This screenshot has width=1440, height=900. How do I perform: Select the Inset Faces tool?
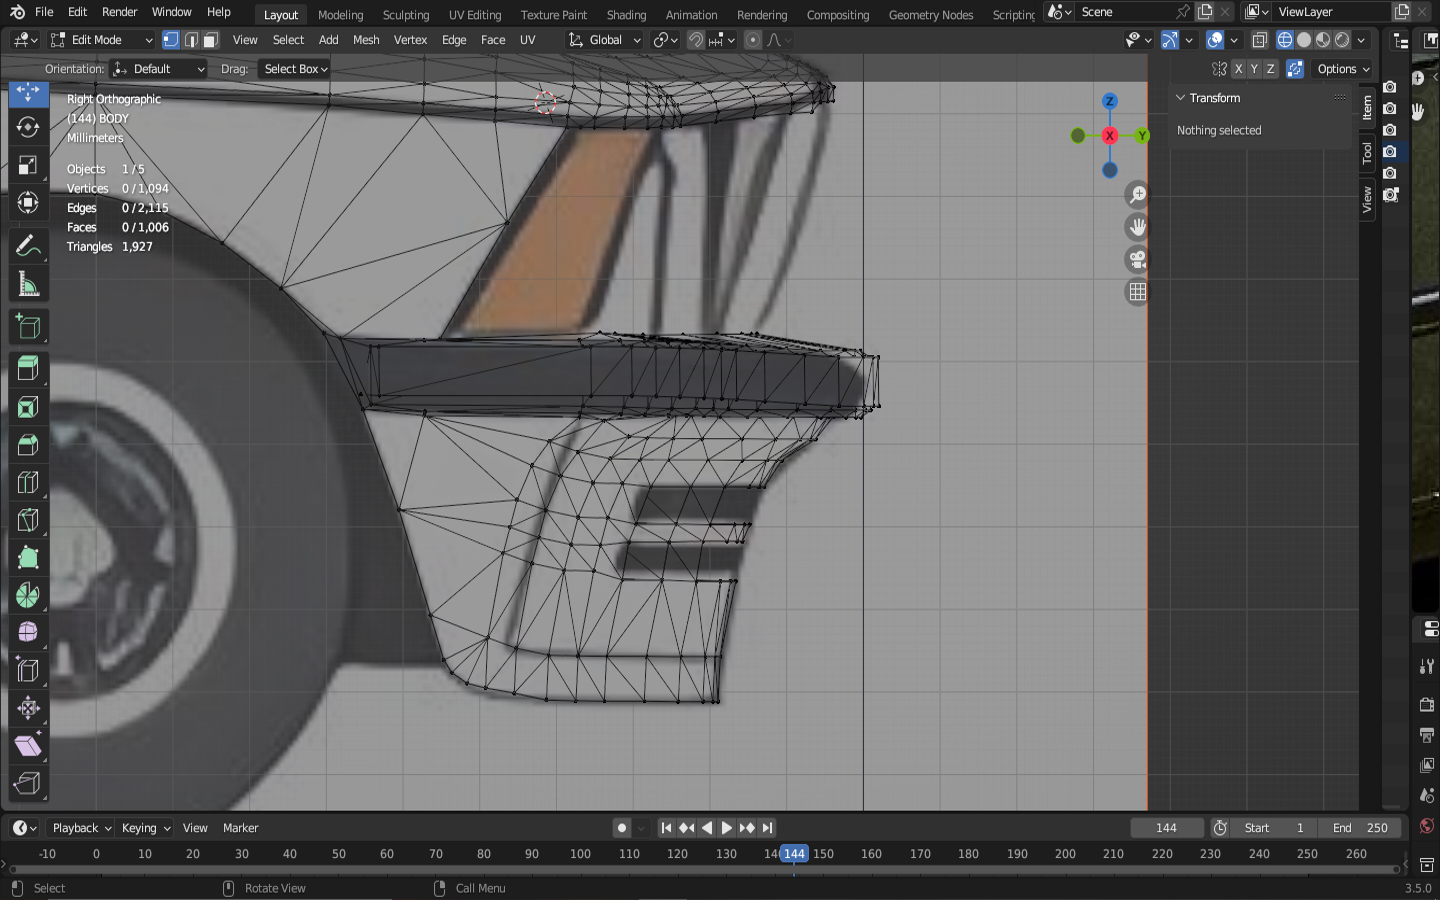coord(28,406)
